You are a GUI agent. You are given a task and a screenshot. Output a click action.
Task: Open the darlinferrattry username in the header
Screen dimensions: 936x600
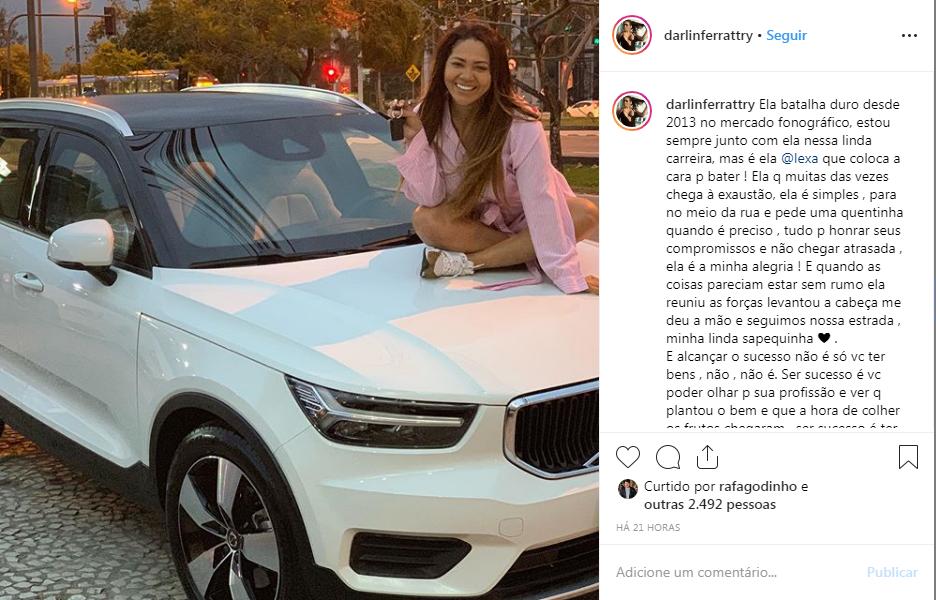pos(708,35)
